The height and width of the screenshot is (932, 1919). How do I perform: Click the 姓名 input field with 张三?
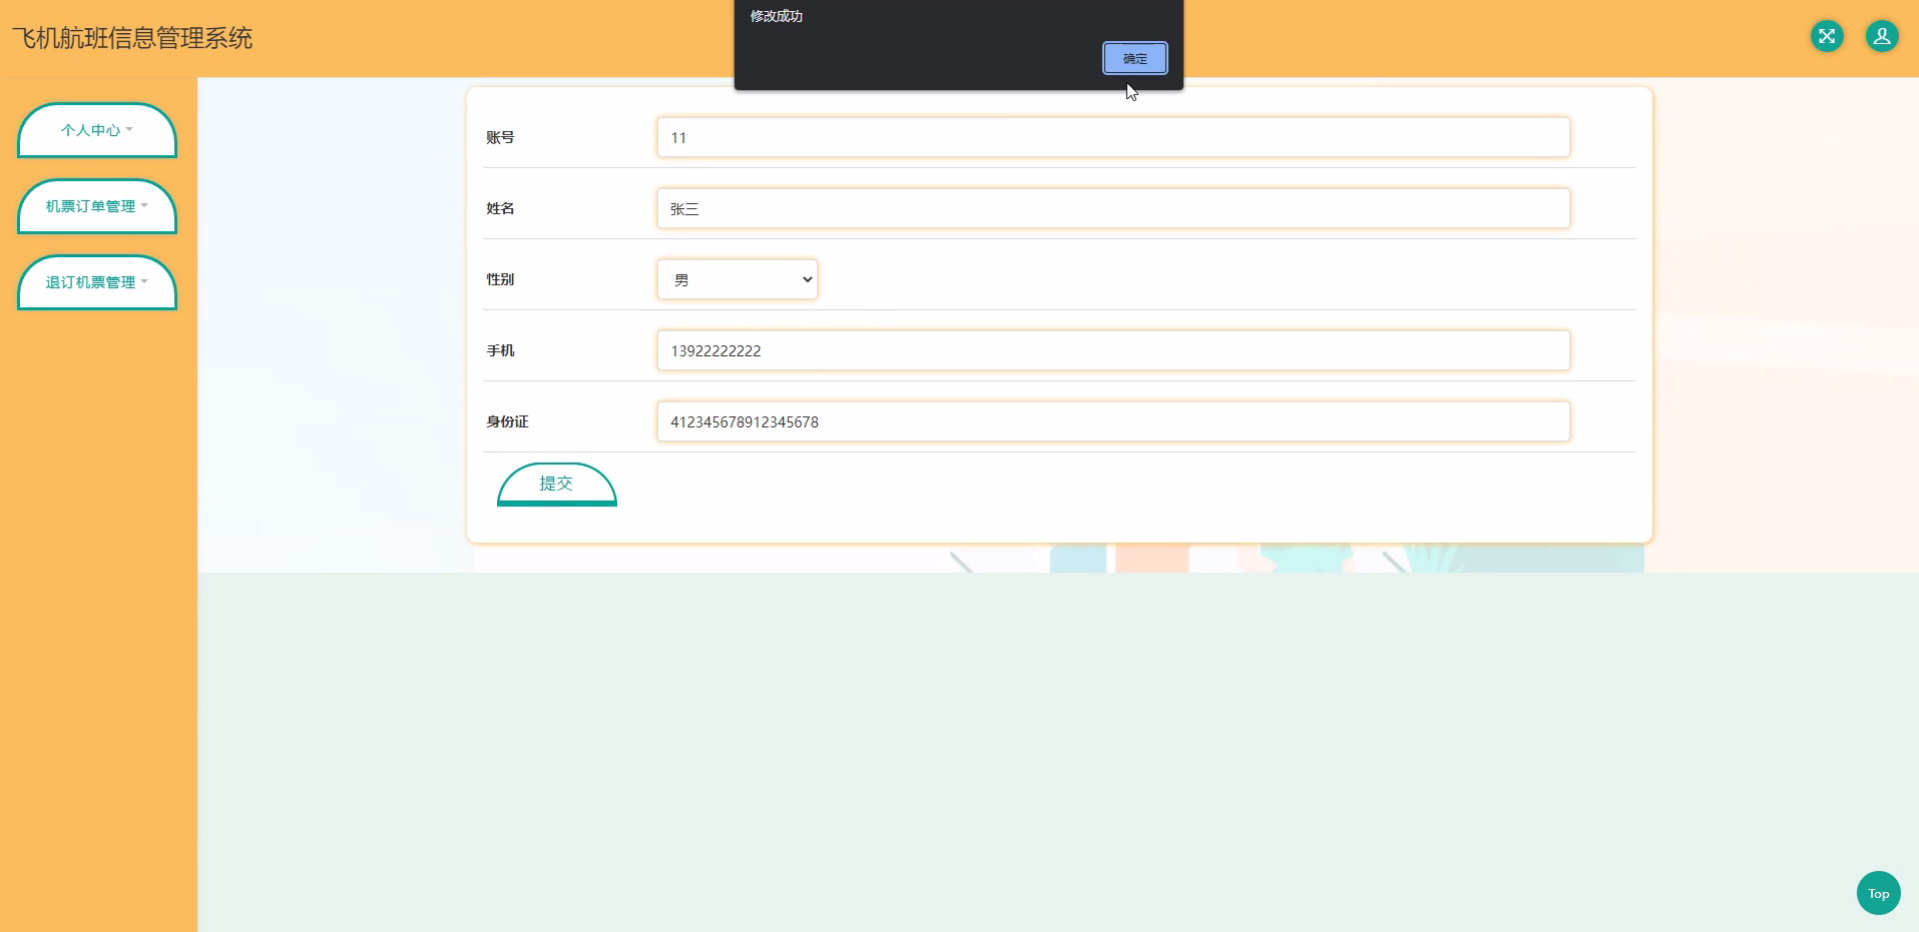tap(1113, 208)
